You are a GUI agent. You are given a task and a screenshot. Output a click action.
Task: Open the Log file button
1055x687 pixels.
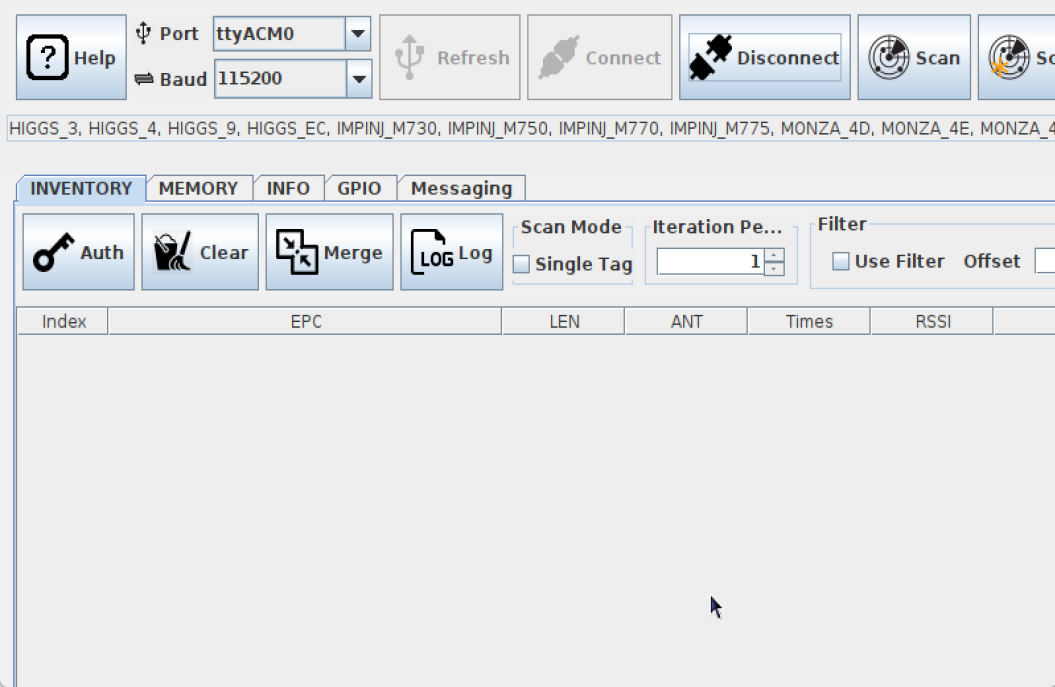(x=451, y=252)
